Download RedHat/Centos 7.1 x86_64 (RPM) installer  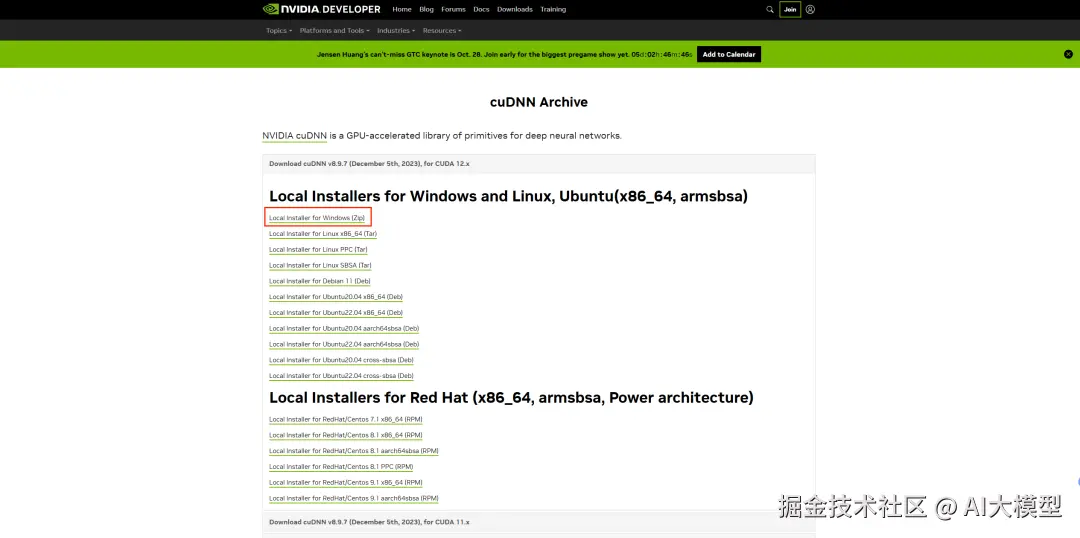point(346,420)
